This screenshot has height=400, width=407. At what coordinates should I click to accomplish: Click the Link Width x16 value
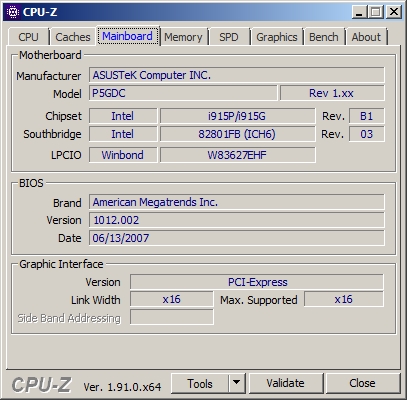click(172, 299)
